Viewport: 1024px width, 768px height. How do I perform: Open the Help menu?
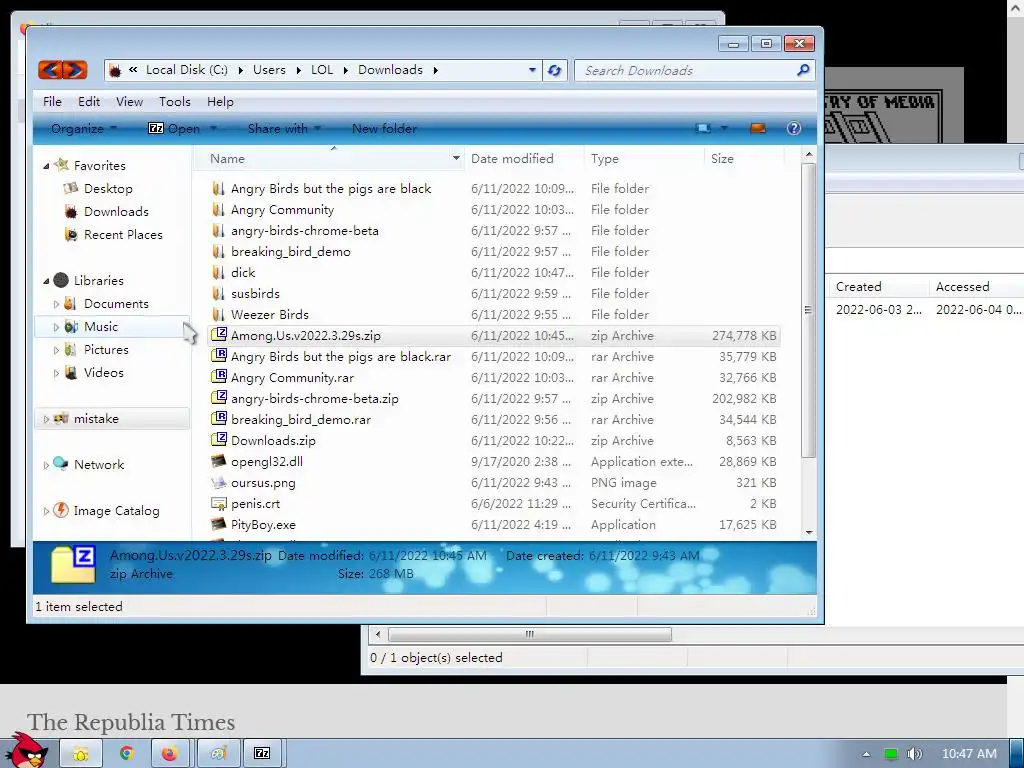(x=220, y=102)
